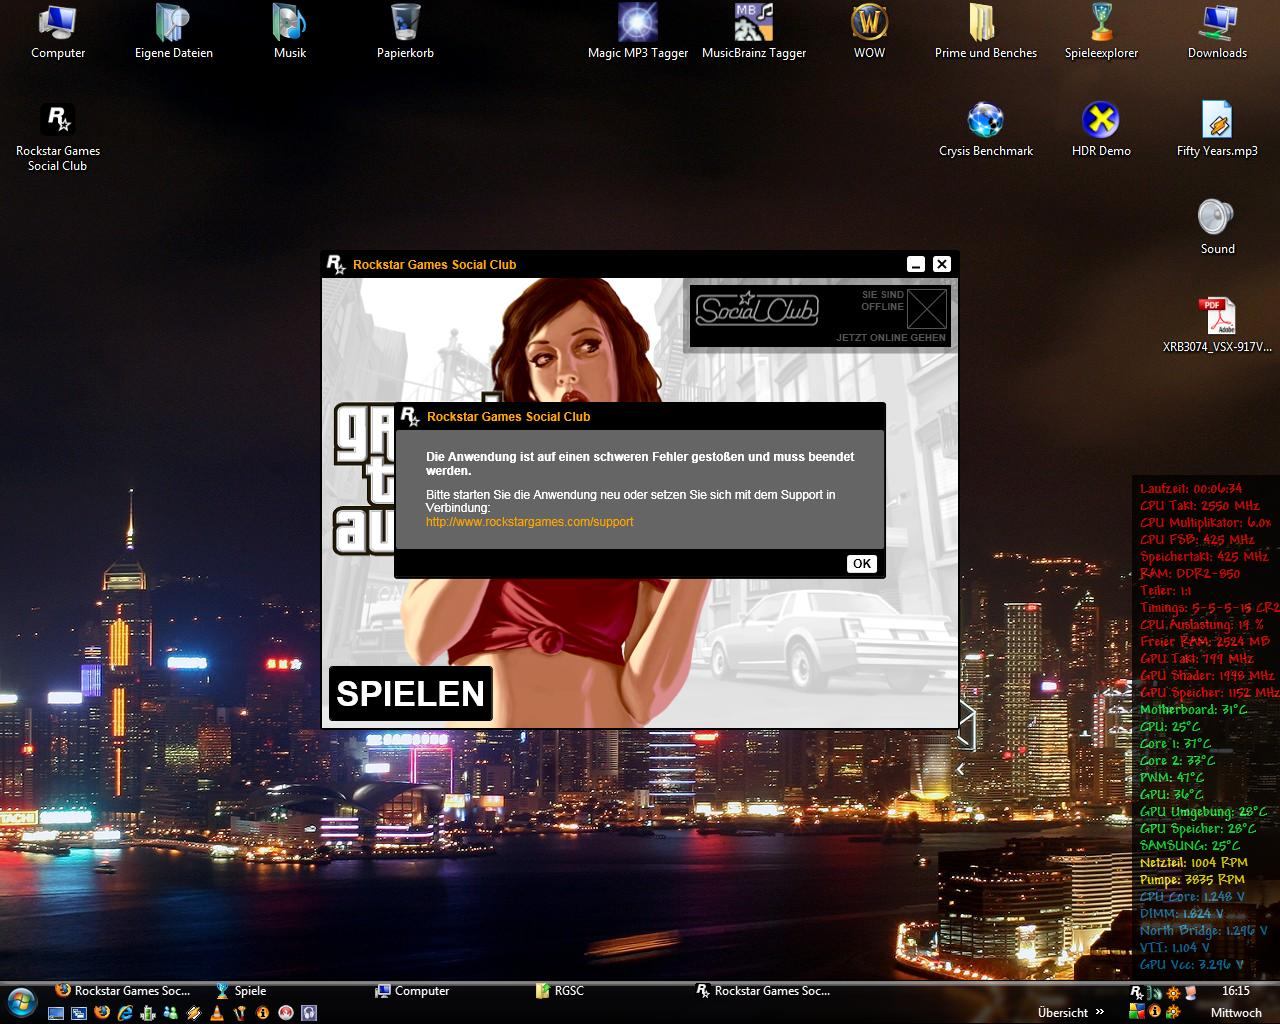Open the Eigene Dateien desktop folder
This screenshot has height=1024, width=1280.
[174, 32]
